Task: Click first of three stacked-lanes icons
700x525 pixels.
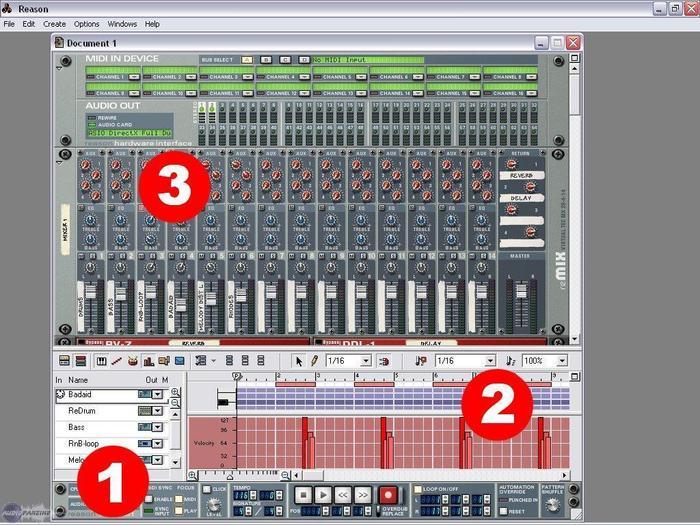Action: (229, 360)
